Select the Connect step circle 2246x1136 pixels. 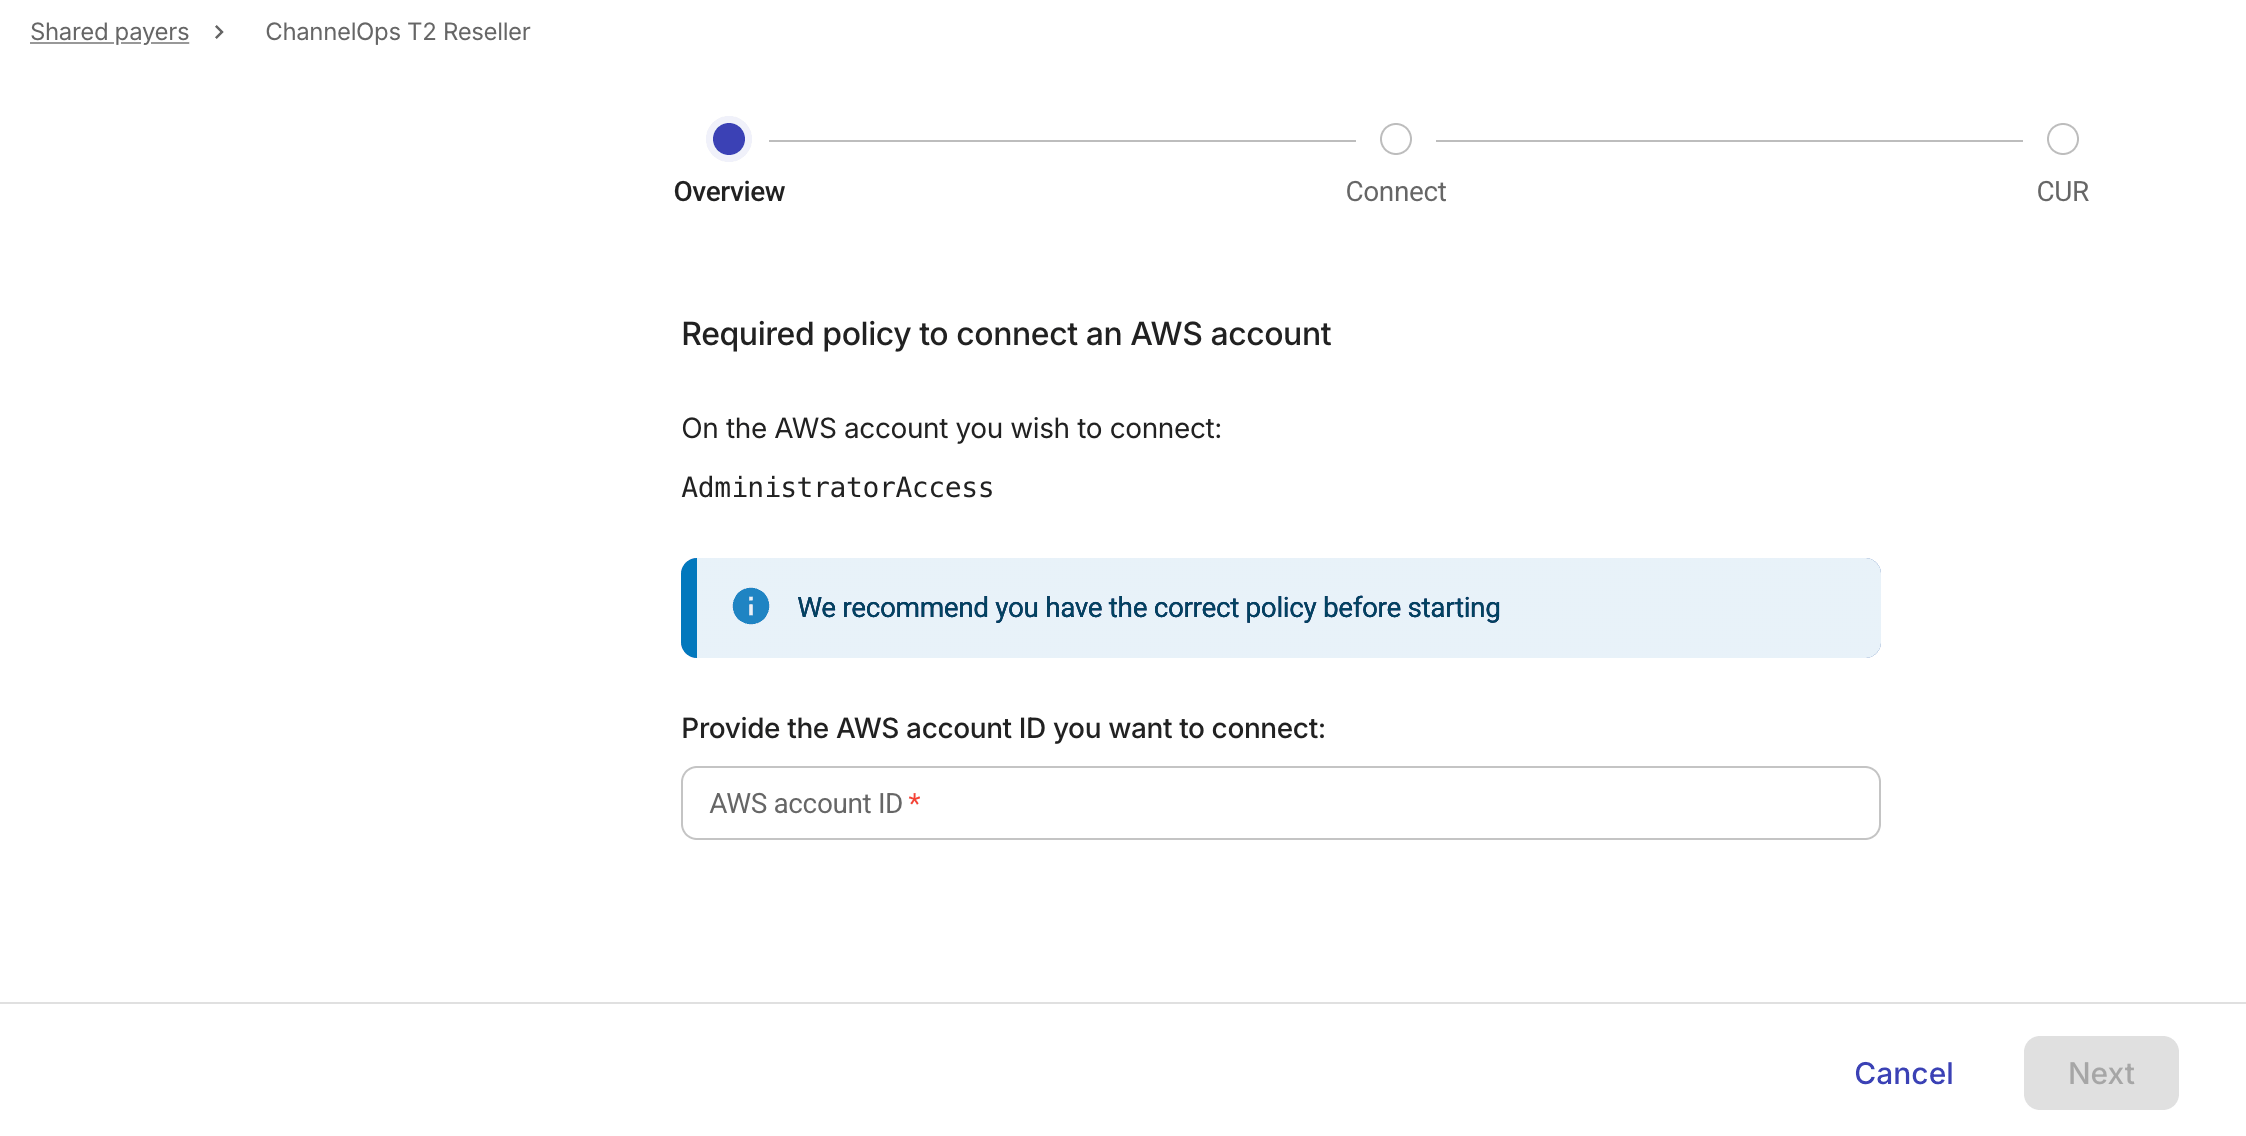click(1396, 139)
